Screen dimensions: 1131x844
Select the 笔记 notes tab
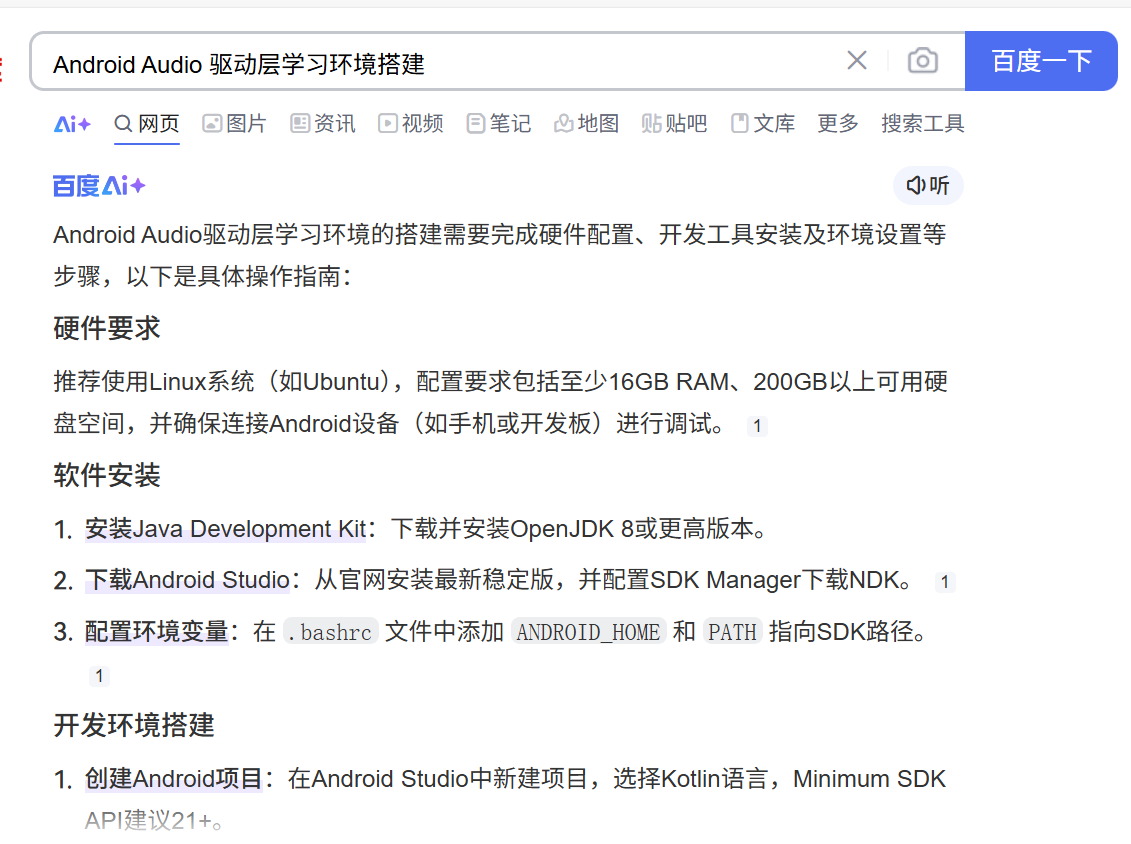coord(498,124)
